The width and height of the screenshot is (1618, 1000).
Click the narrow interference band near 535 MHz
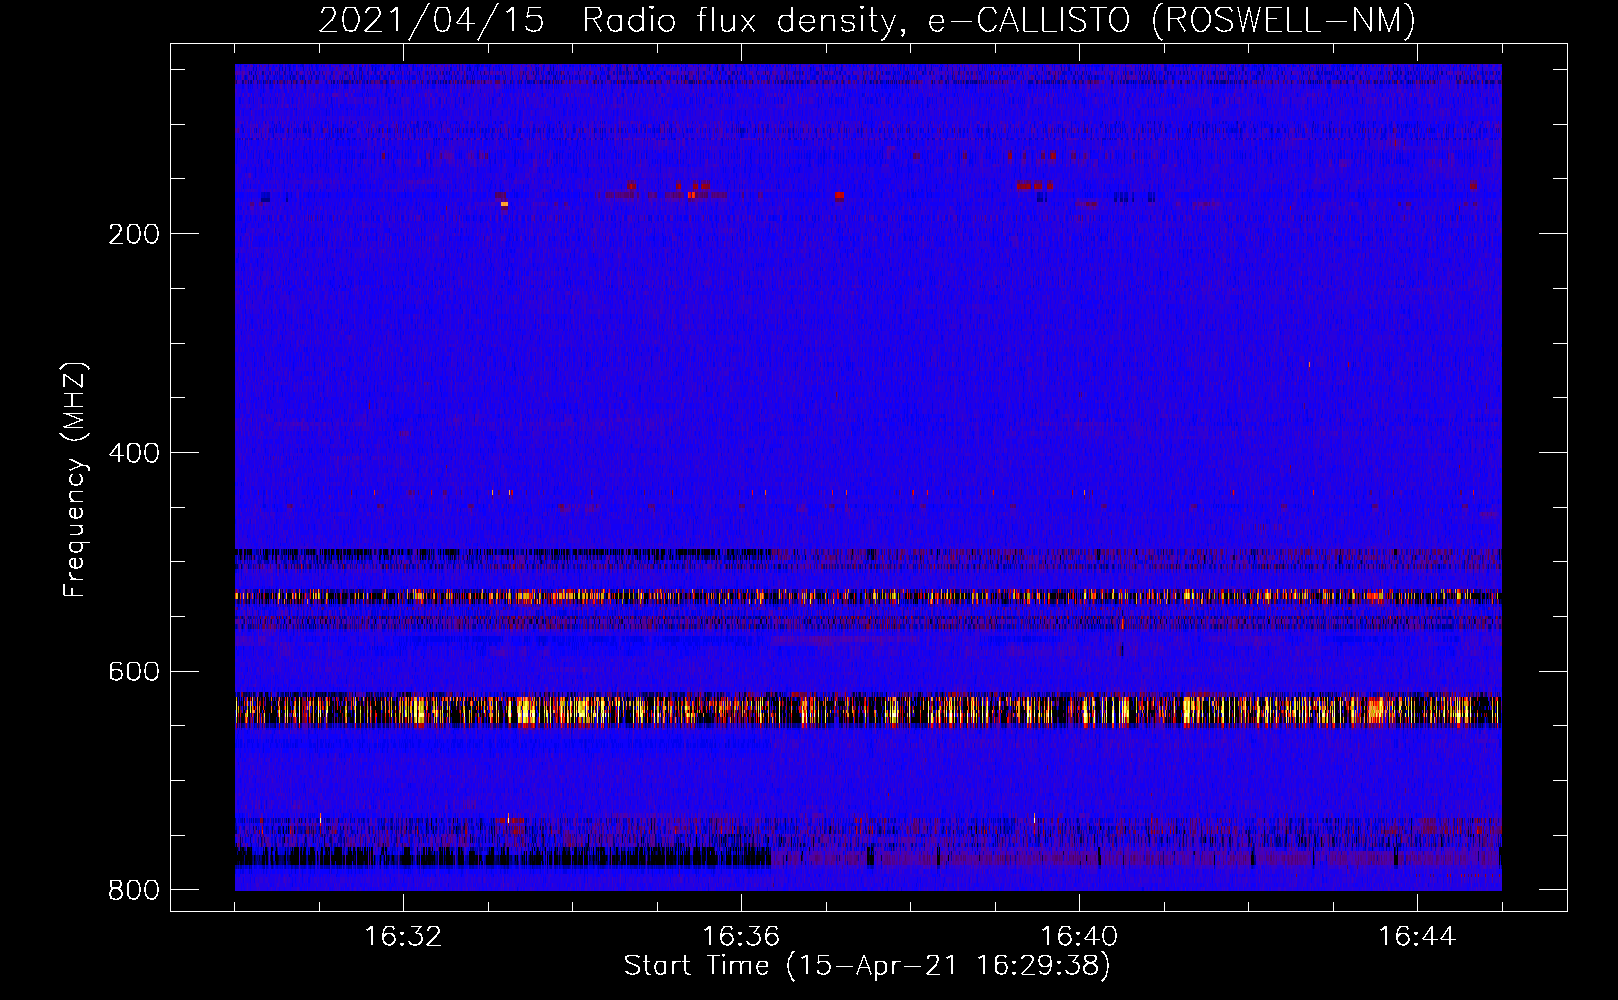click(868, 597)
